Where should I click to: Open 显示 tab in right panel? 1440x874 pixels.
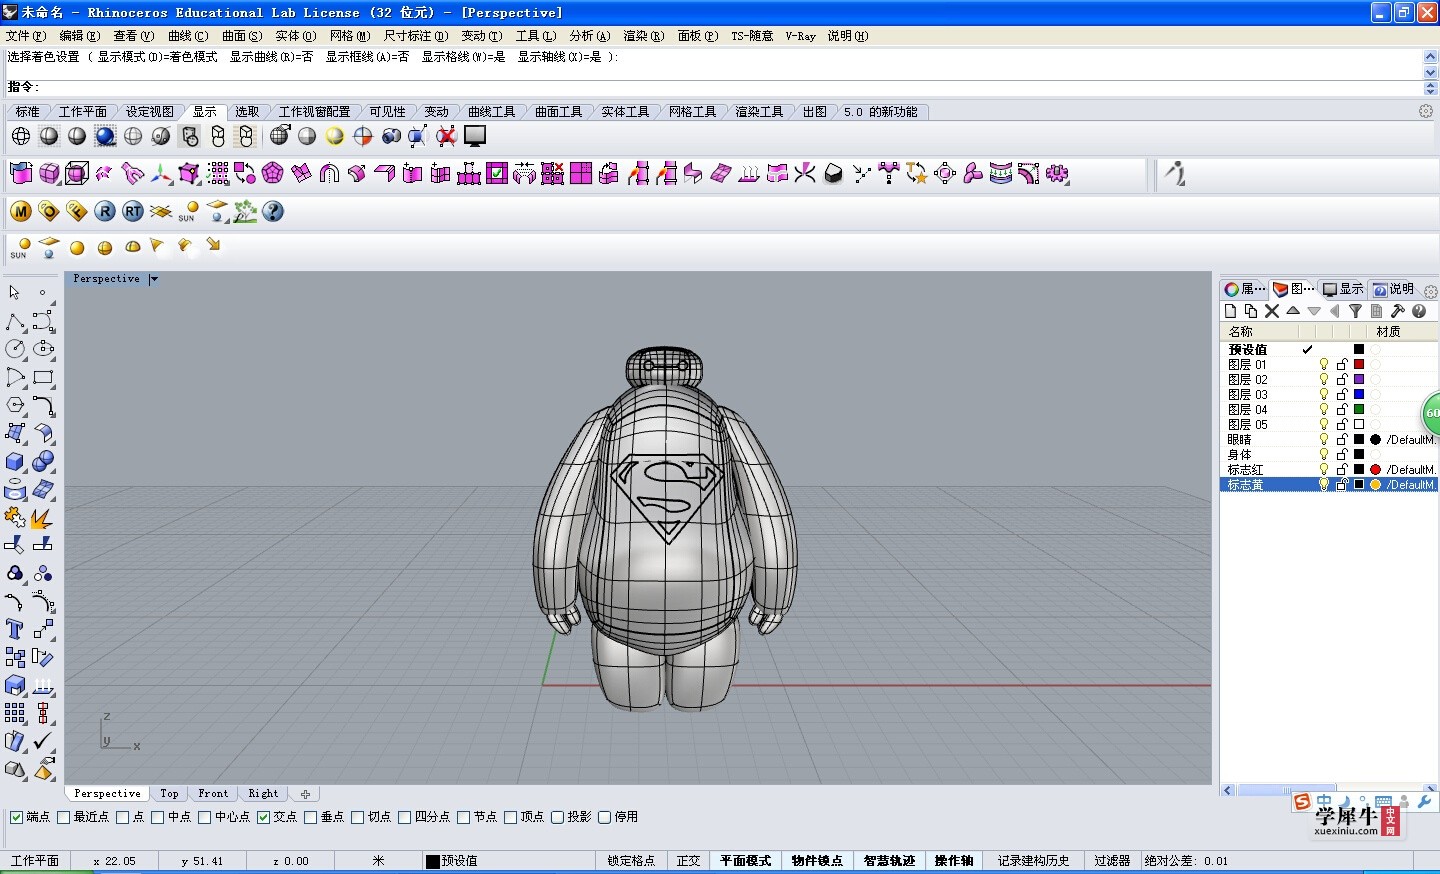coord(1343,289)
